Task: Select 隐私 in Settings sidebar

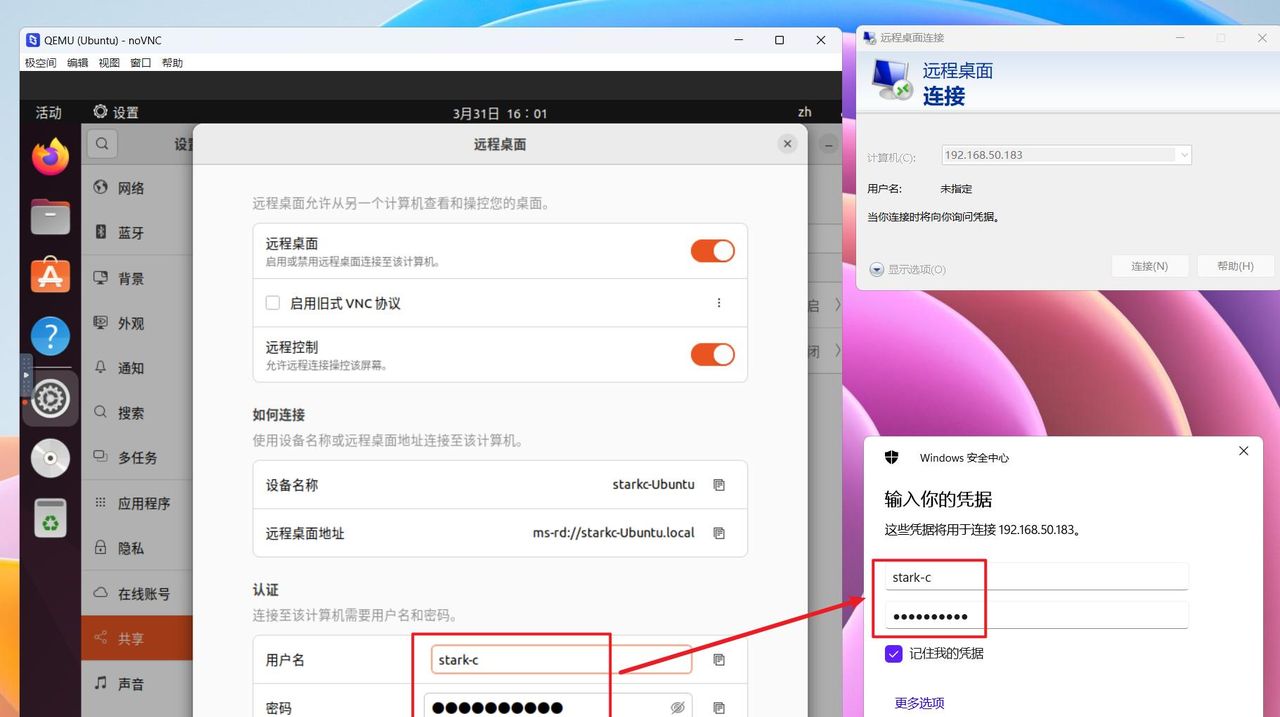Action: click(137, 548)
